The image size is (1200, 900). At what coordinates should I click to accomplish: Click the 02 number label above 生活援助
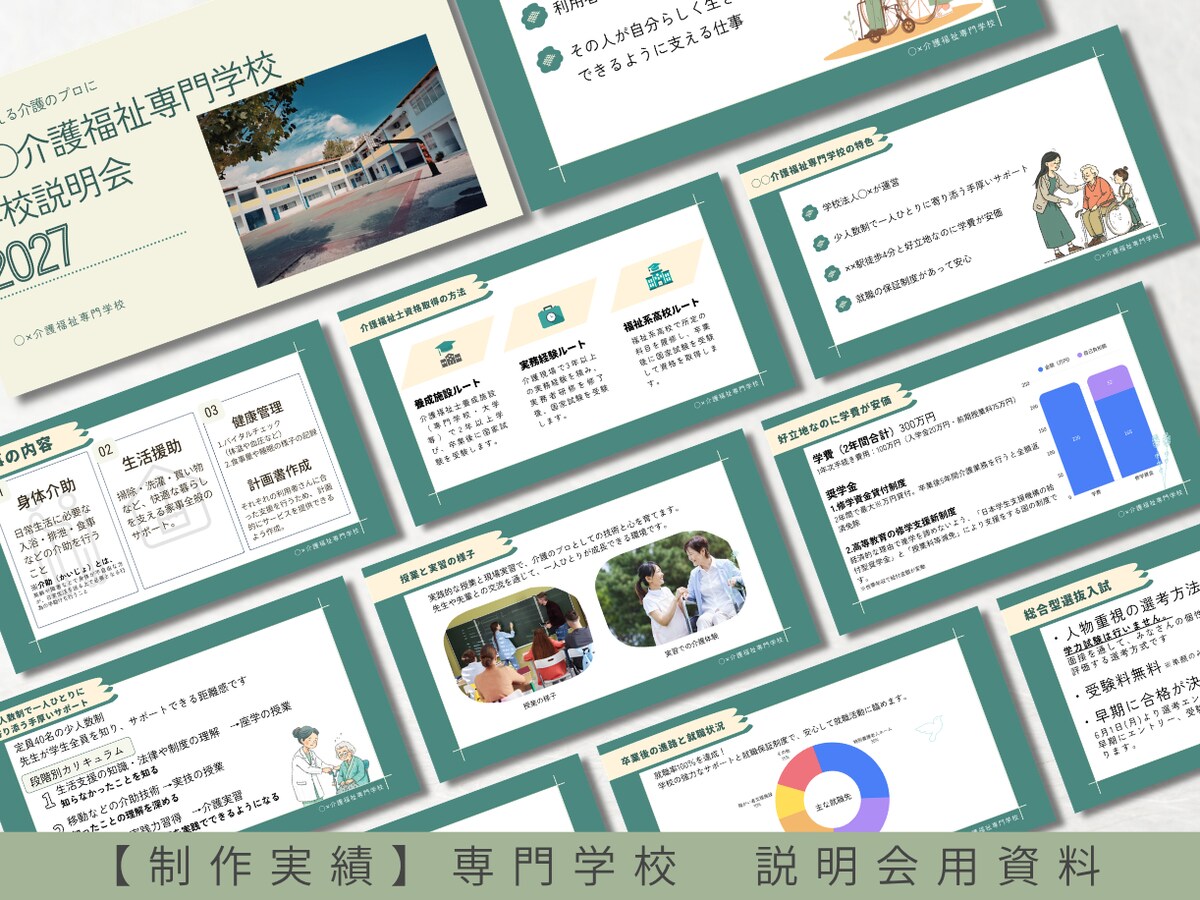pyautogui.click(x=107, y=450)
